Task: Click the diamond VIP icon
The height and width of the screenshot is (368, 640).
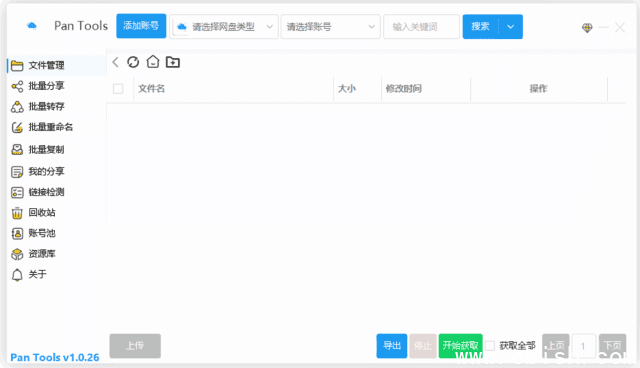Action: 587,28
